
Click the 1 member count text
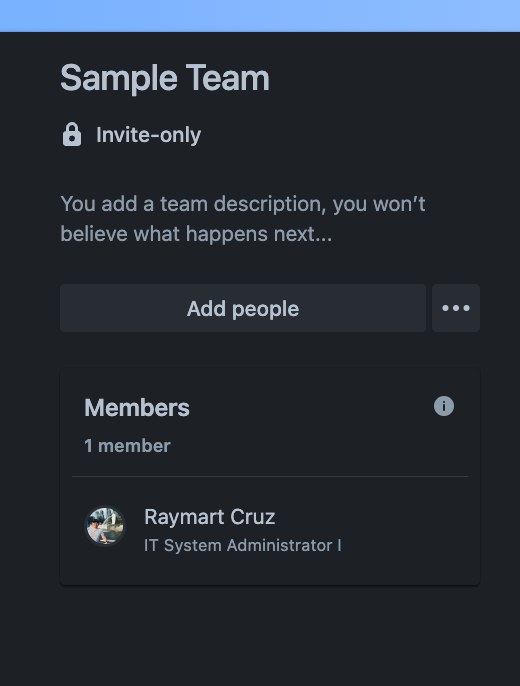pyautogui.click(x=127, y=446)
